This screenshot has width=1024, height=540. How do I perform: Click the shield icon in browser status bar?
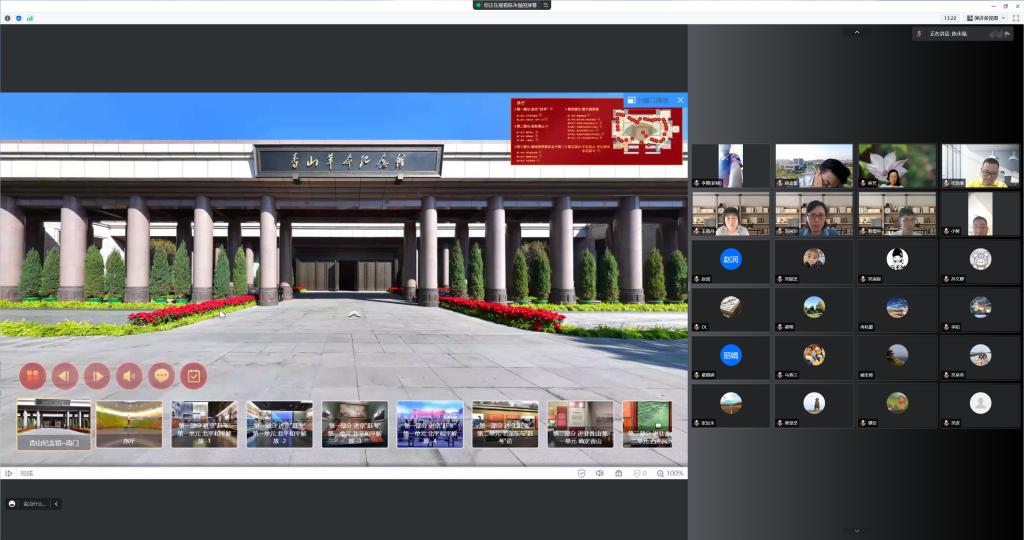[x=581, y=473]
